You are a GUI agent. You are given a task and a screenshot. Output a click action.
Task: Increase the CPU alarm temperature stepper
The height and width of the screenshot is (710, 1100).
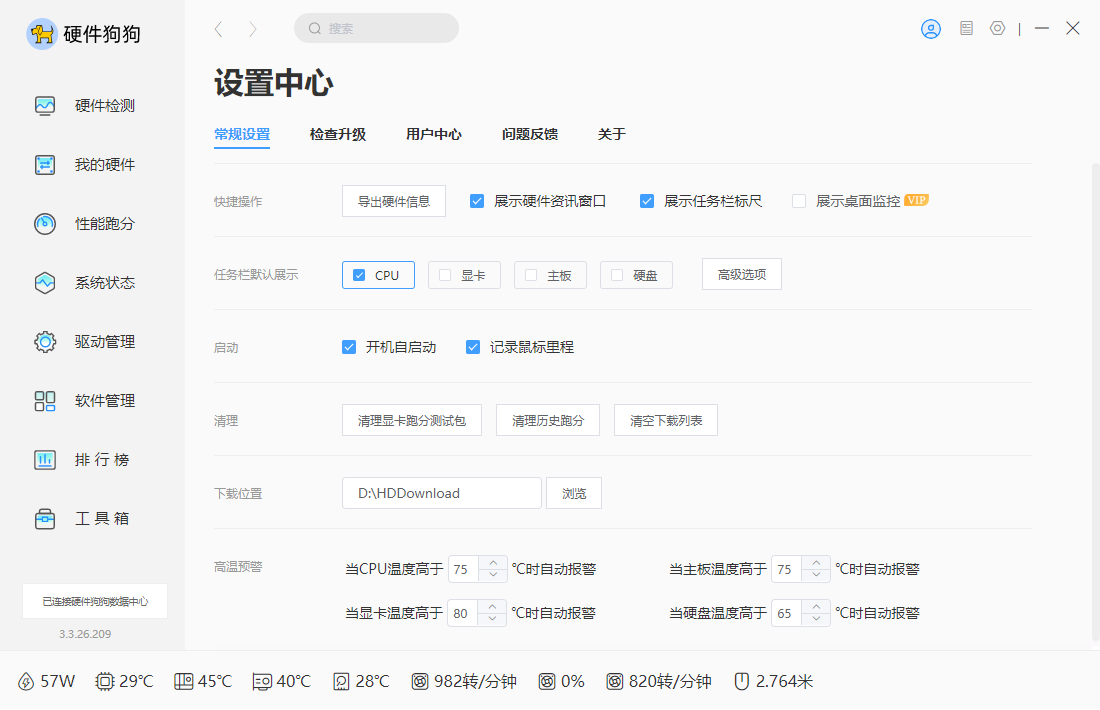pos(491,562)
